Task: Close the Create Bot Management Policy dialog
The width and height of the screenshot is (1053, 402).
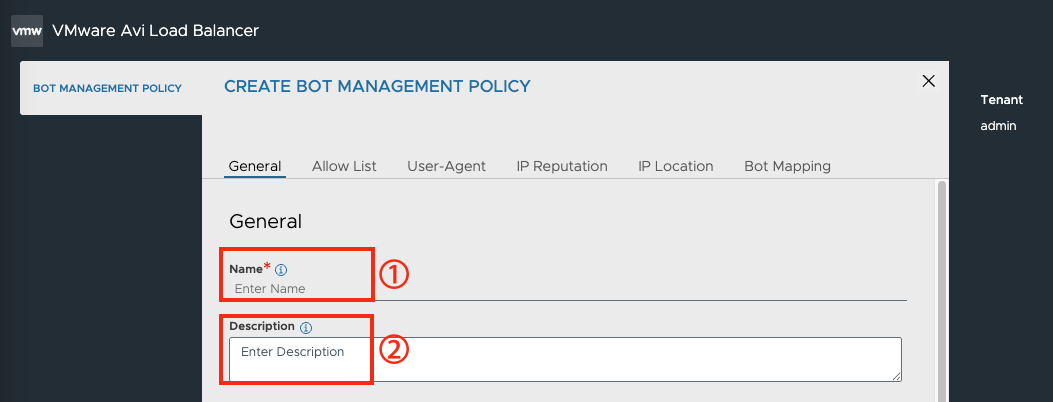Action: click(929, 81)
